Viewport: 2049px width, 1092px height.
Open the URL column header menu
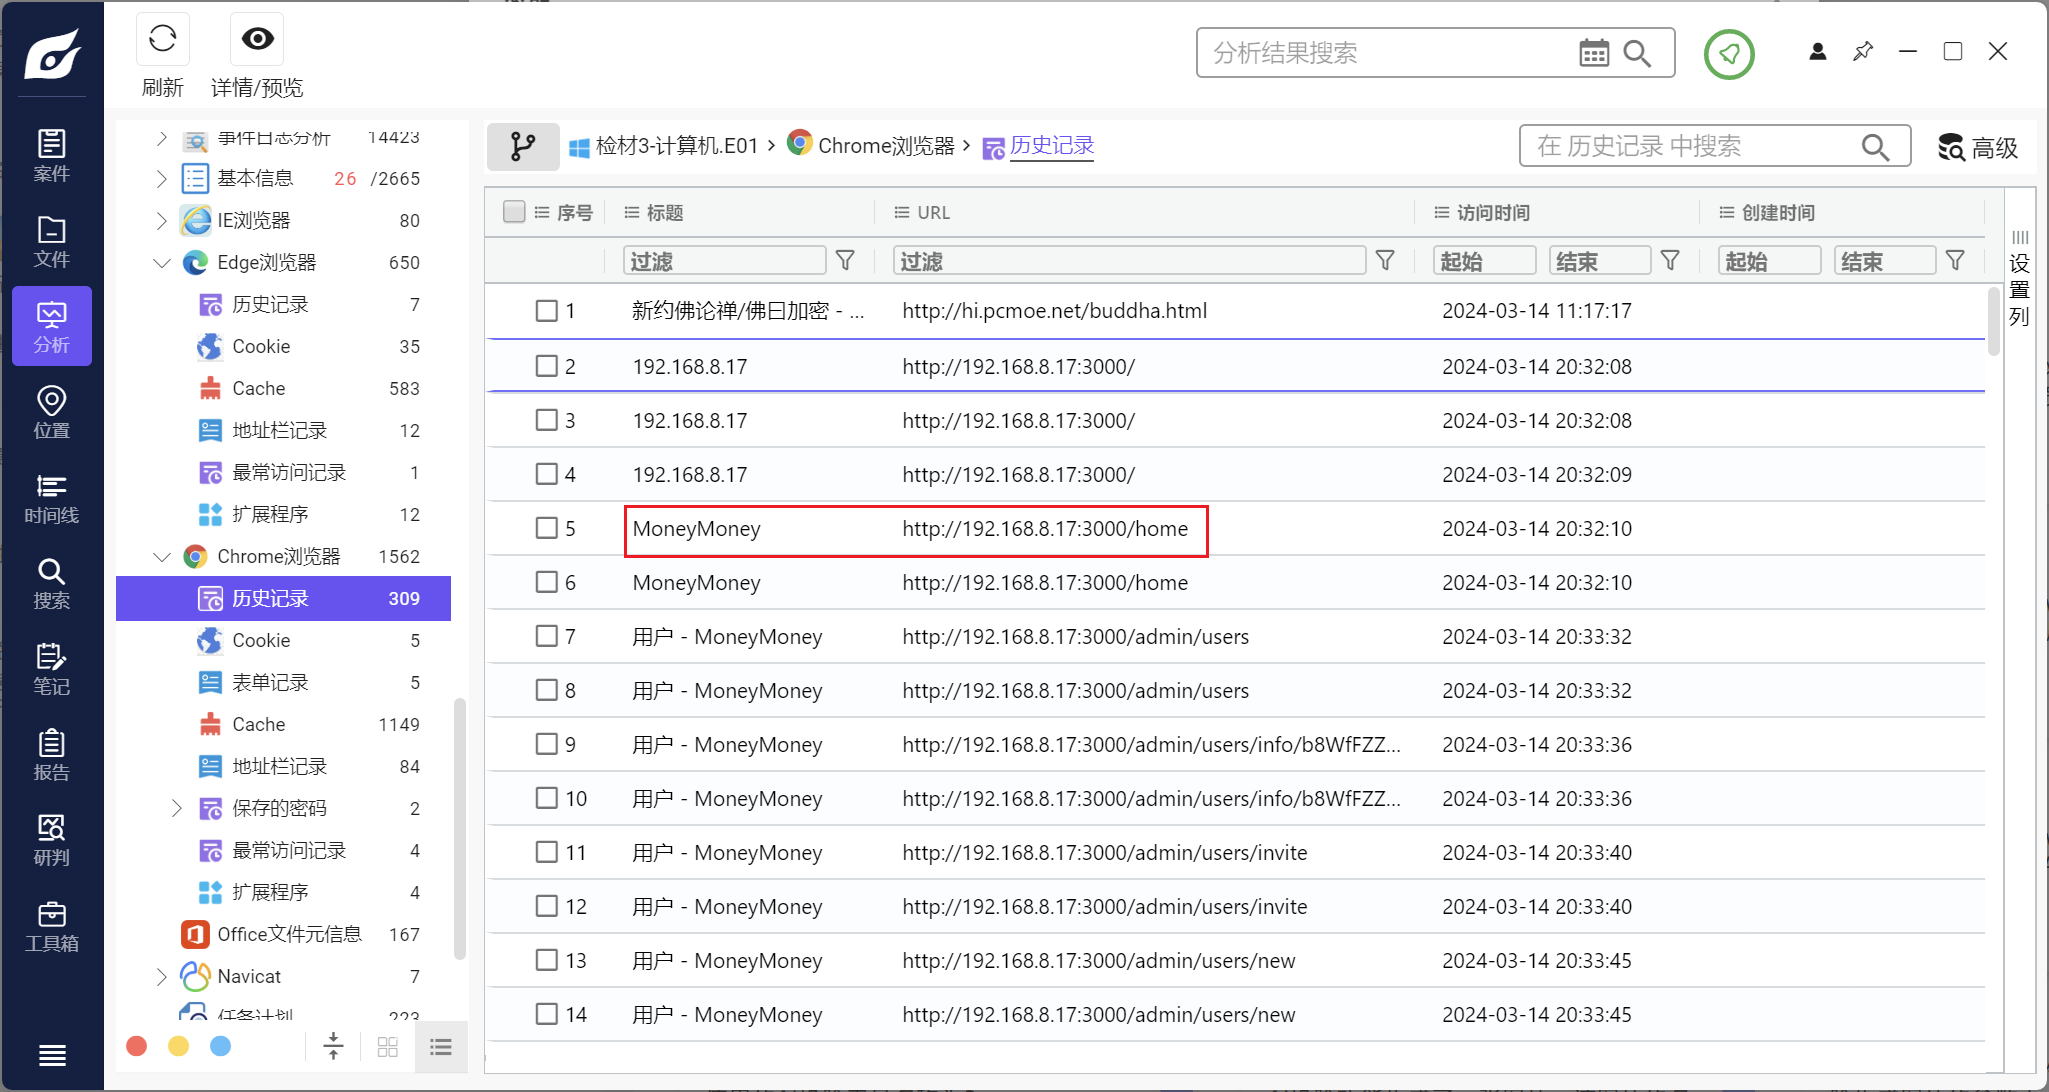[x=902, y=212]
